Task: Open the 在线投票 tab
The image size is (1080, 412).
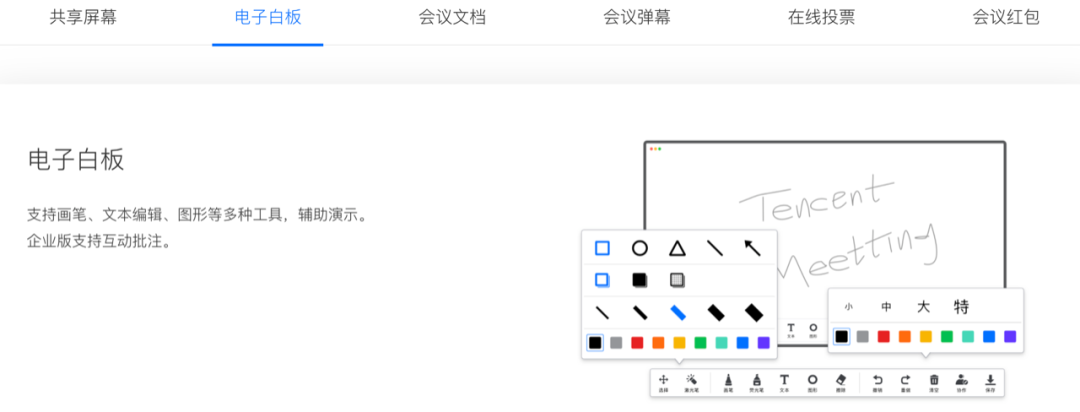Action: [x=822, y=17]
